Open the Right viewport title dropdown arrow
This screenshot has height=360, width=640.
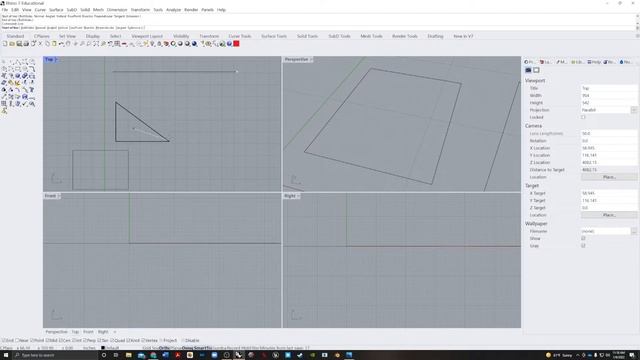pos(298,196)
